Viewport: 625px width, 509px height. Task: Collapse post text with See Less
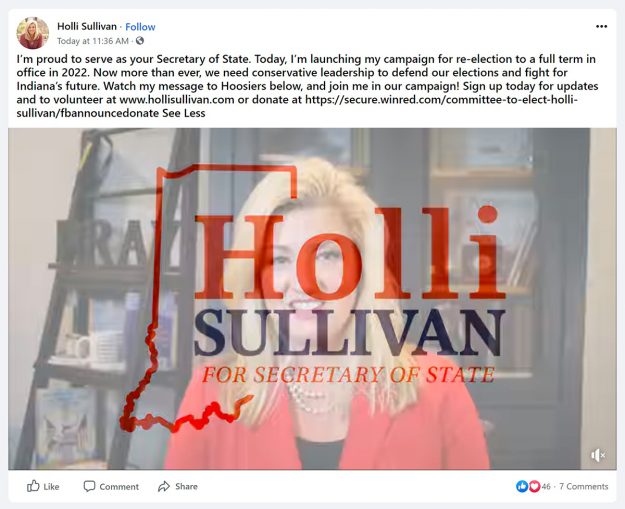(184, 113)
